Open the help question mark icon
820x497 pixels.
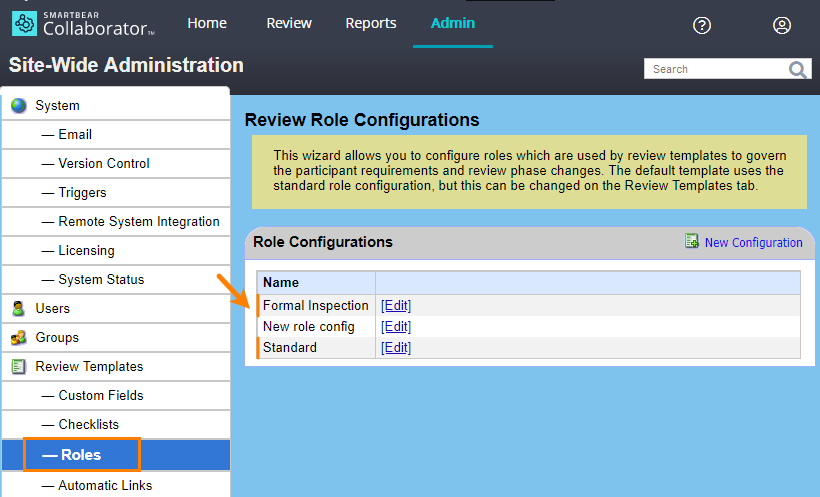[702, 25]
